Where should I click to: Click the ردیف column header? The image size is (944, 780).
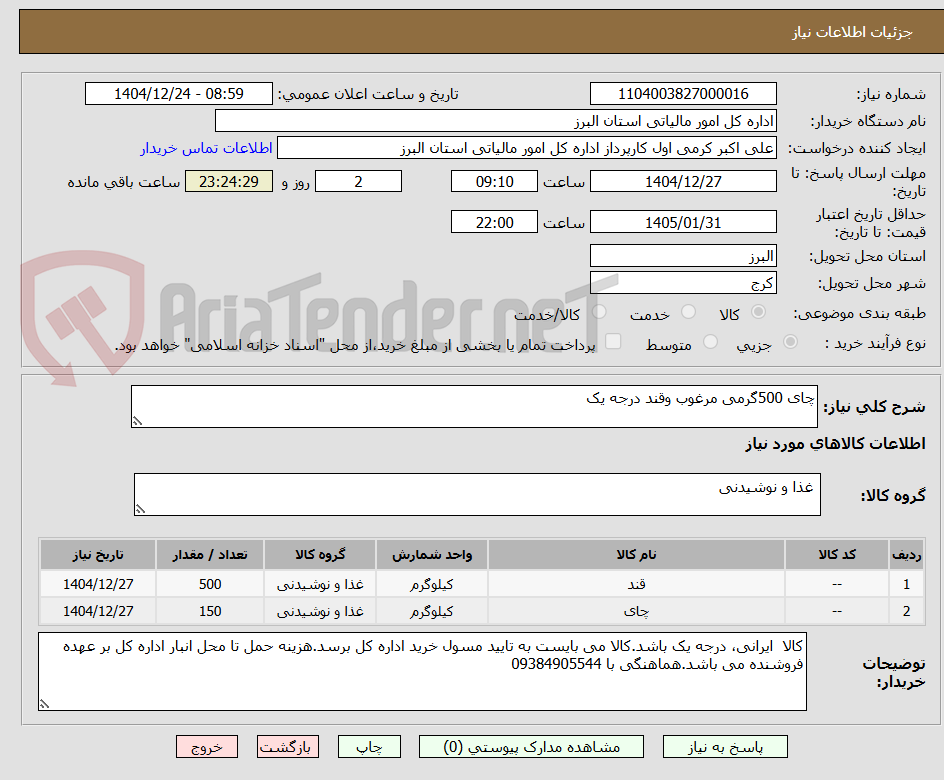[907, 554]
